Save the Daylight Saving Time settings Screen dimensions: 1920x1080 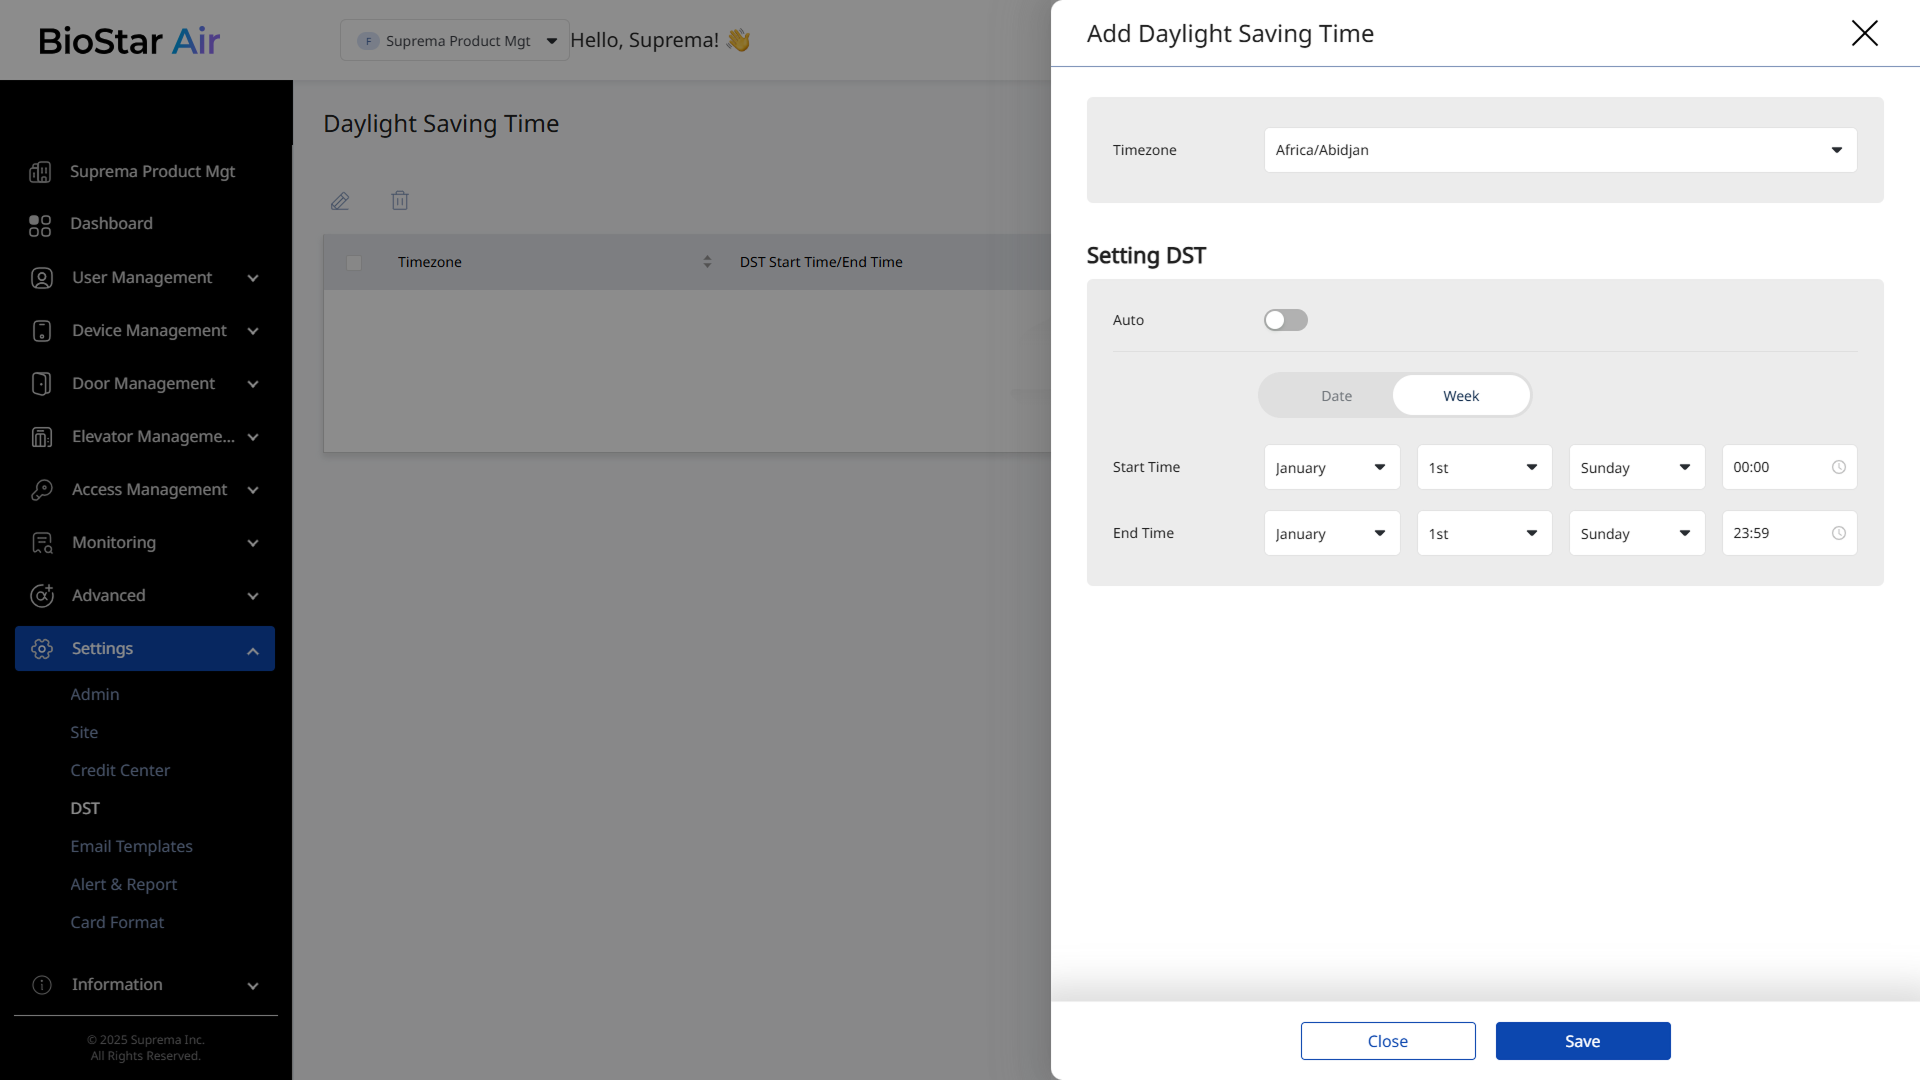pos(1582,1041)
